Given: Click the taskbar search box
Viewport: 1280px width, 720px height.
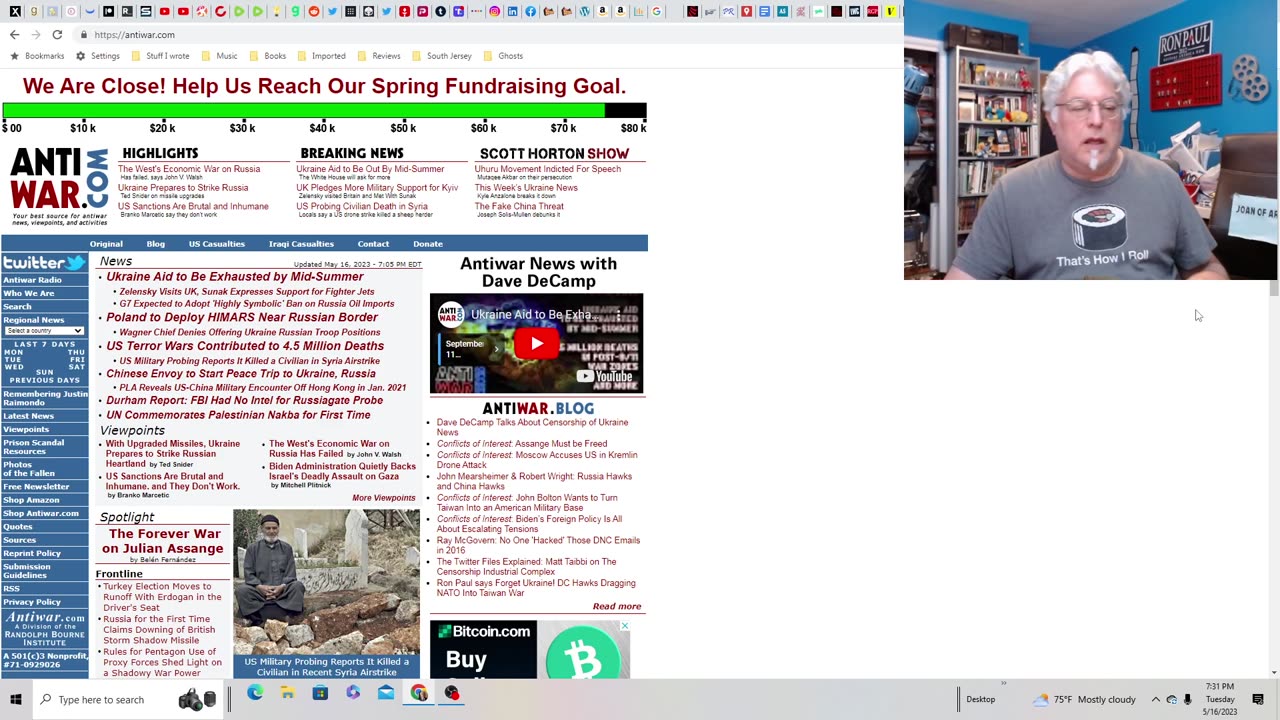Looking at the screenshot, I should pyautogui.click(x=130, y=699).
